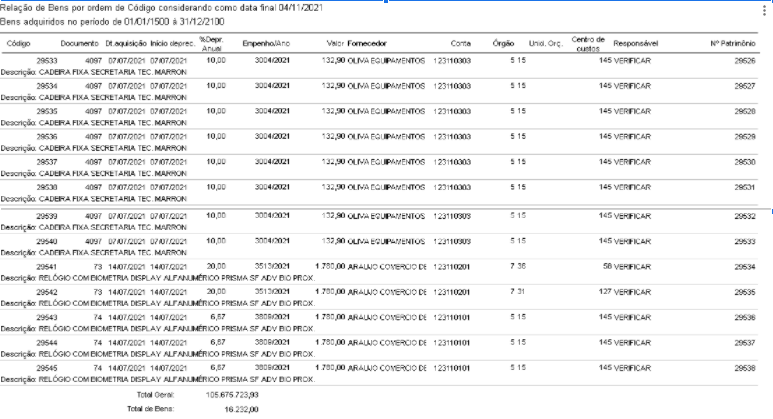773x419 pixels.
Task: Click centro de custos value 127
Action: (604, 292)
